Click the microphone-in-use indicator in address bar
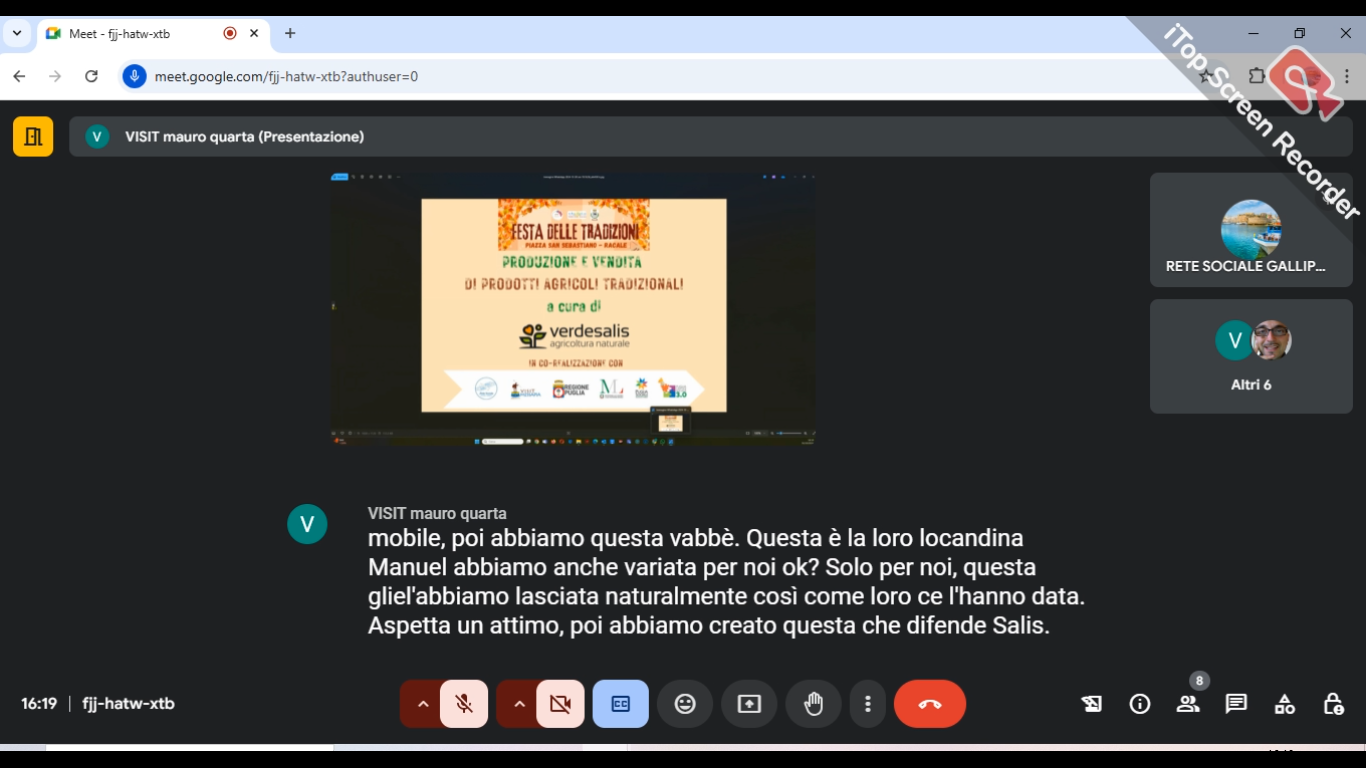The image size is (1366, 768). [134, 76]
